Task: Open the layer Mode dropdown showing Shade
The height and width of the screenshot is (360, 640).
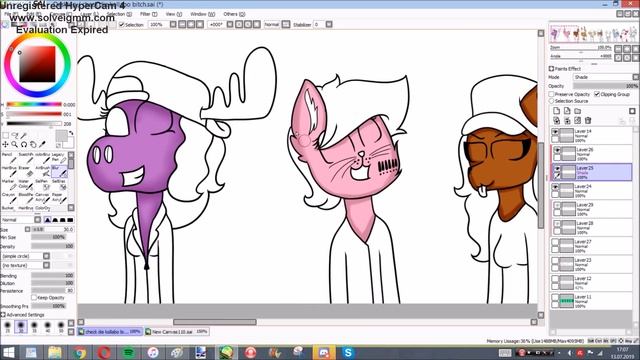Action: coord(606,77)
